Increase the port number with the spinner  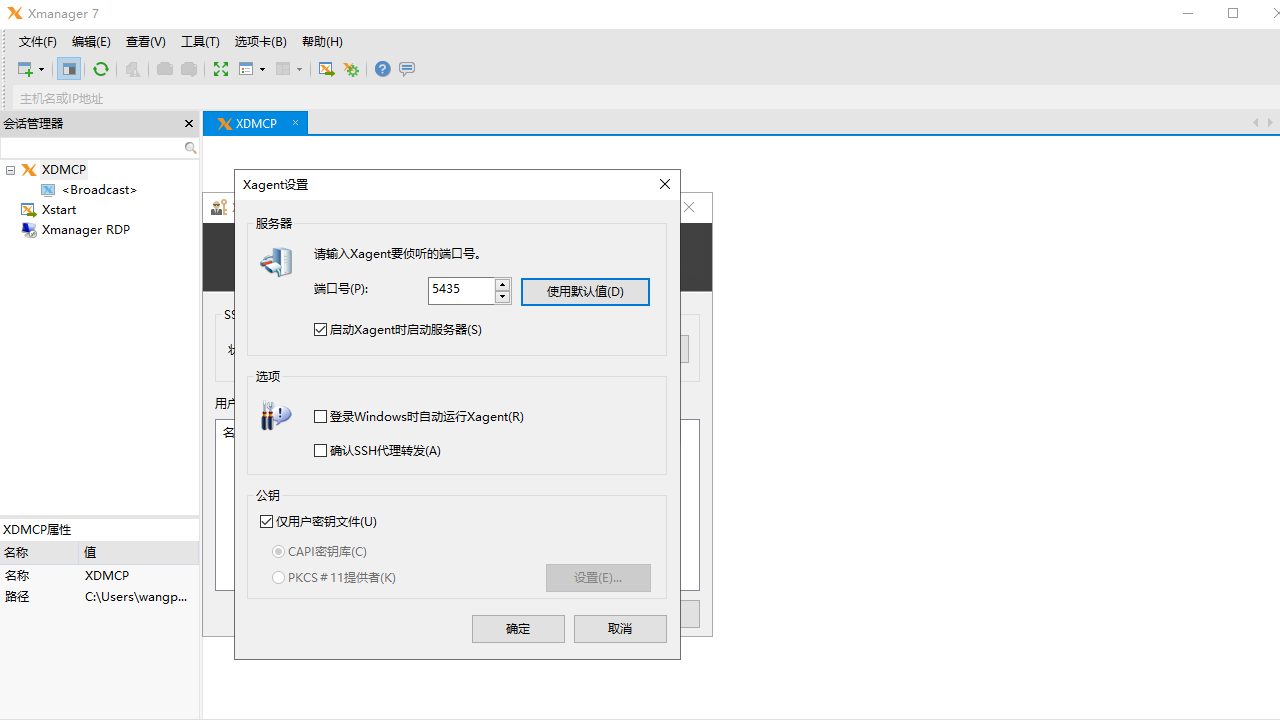coord(502,285)
